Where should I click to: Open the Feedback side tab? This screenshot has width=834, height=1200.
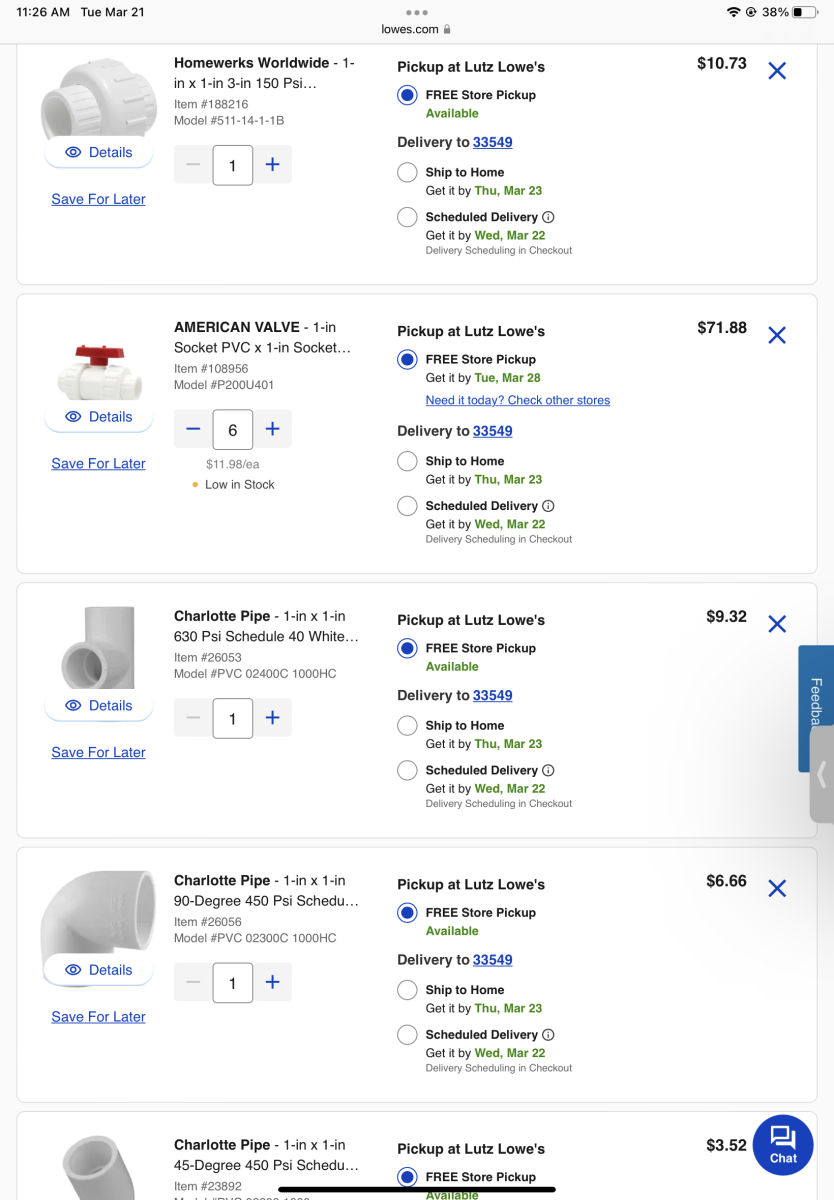(816, 700)
